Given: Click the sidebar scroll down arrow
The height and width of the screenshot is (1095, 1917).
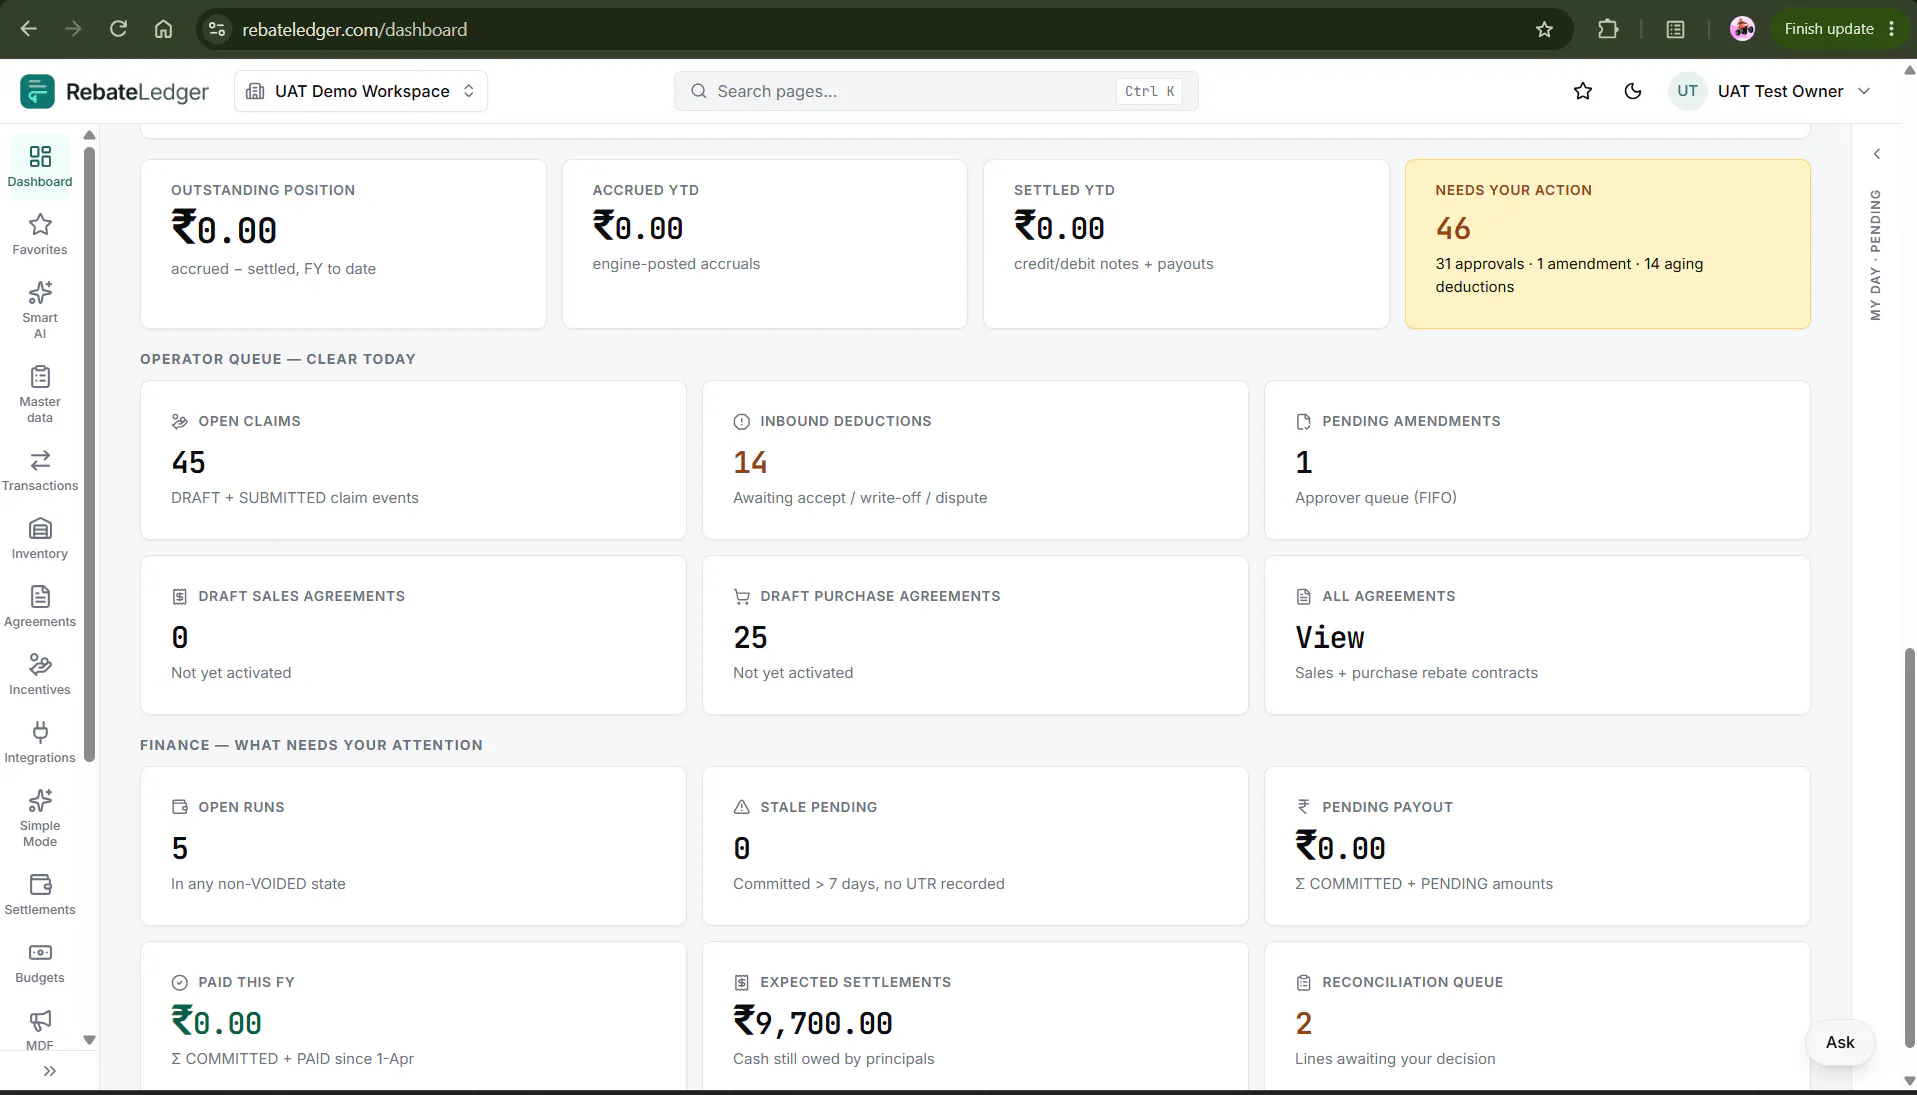Looking at the screenshot, I should [x=89, y=1040].
